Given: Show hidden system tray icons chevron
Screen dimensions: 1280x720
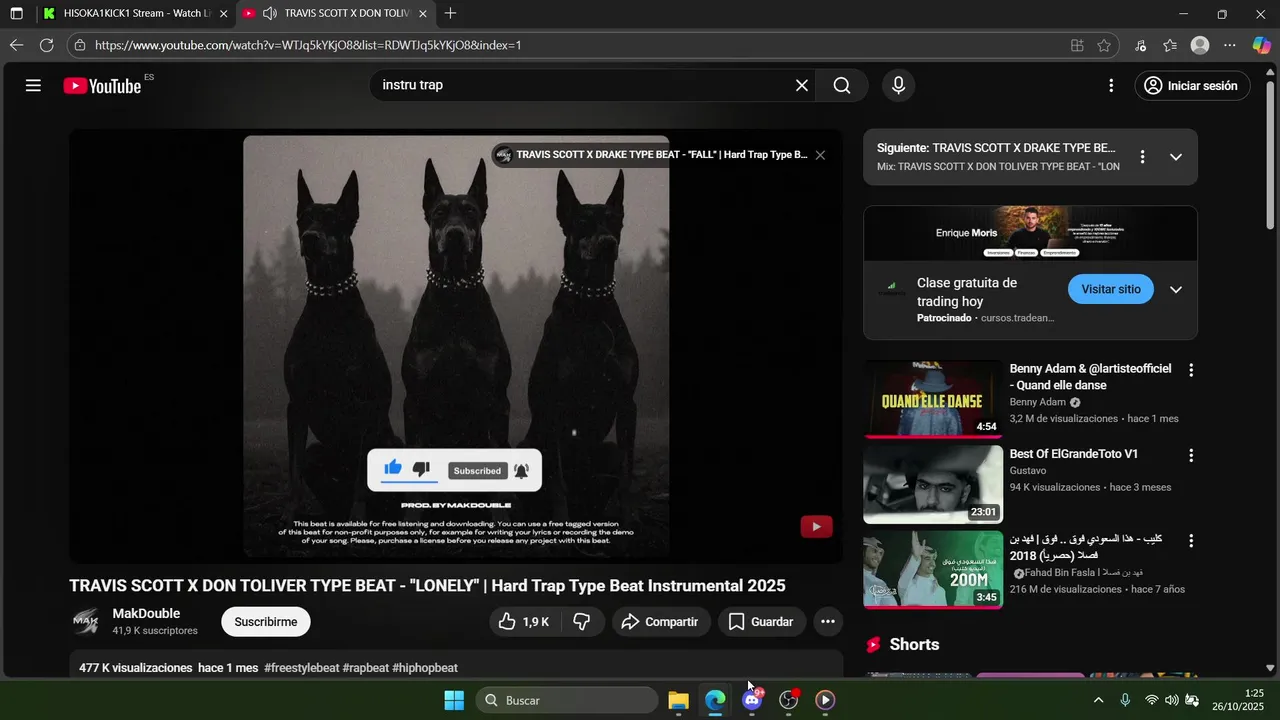Looking at the screenshot, I should [1098, 700].
